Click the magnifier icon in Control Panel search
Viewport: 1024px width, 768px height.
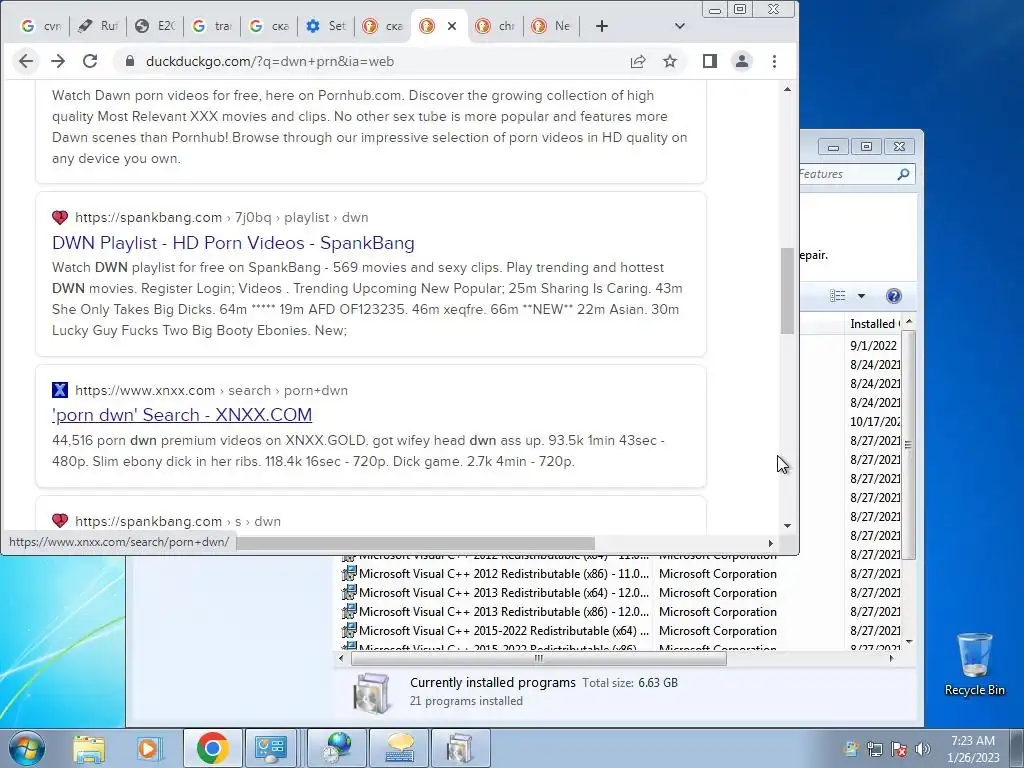903,174
